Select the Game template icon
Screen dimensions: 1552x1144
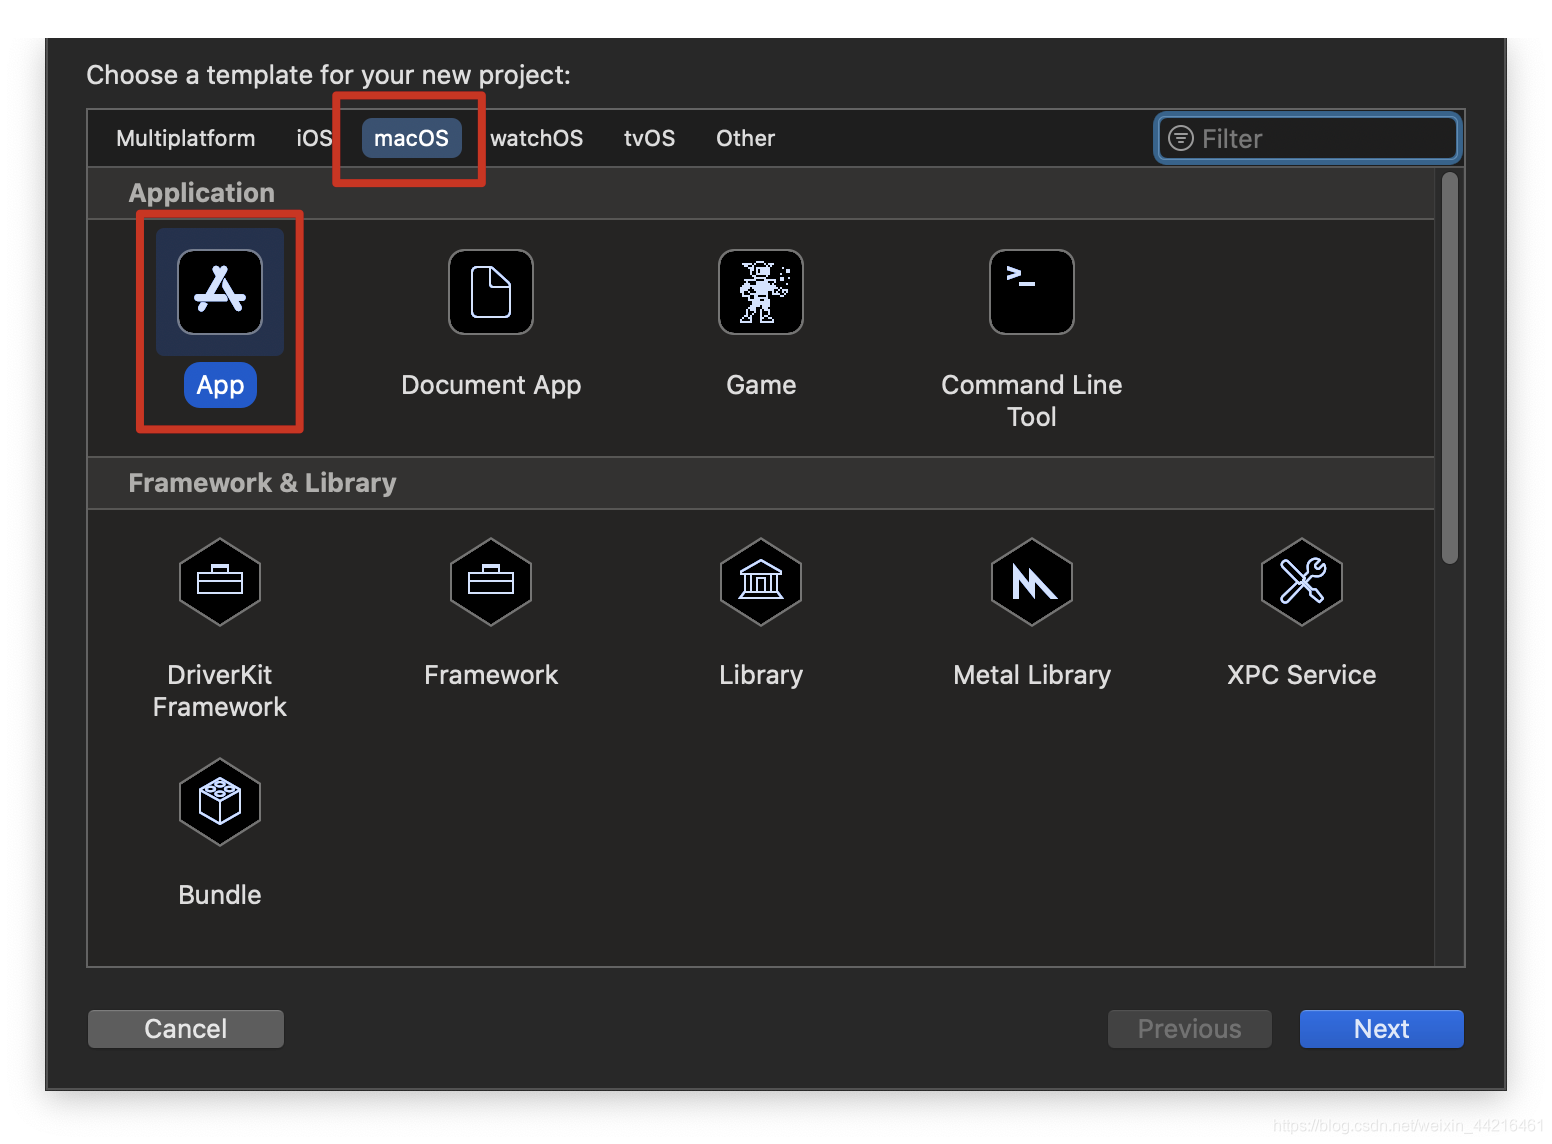pos(761,292)
